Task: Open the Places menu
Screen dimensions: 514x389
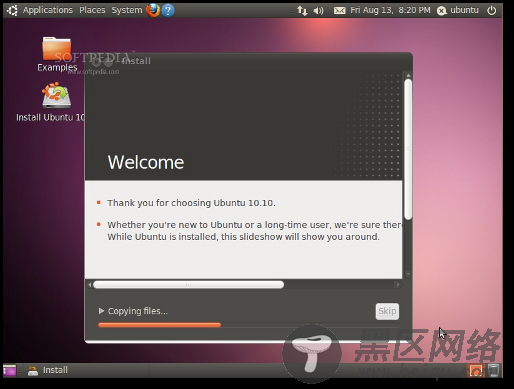Action: pyautogui.click(x=92, y=10)
